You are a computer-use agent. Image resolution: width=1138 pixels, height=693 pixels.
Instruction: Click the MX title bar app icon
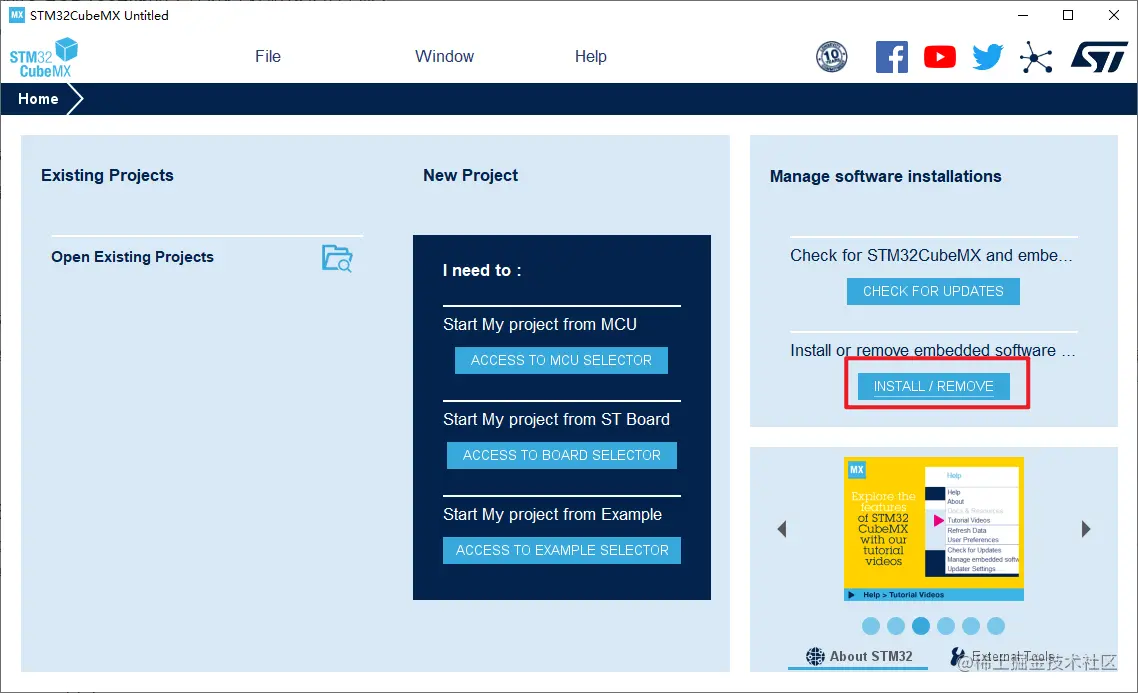click(17, 15)
